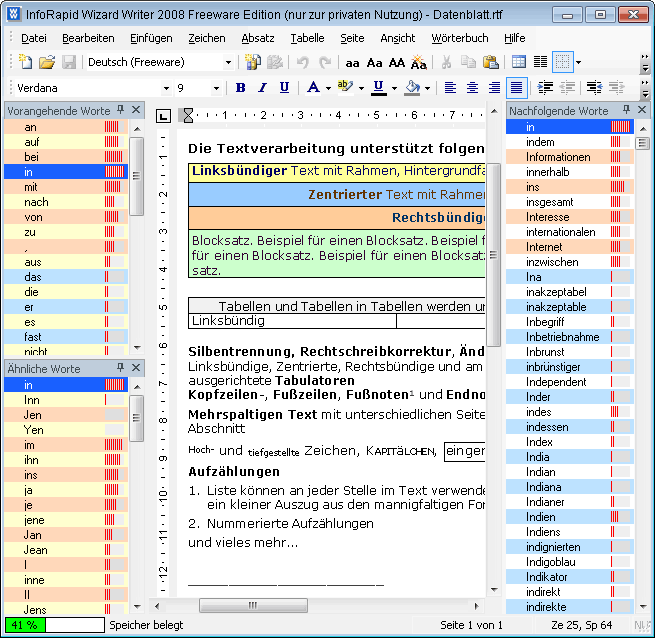Toggle justified block alignment

517,88
